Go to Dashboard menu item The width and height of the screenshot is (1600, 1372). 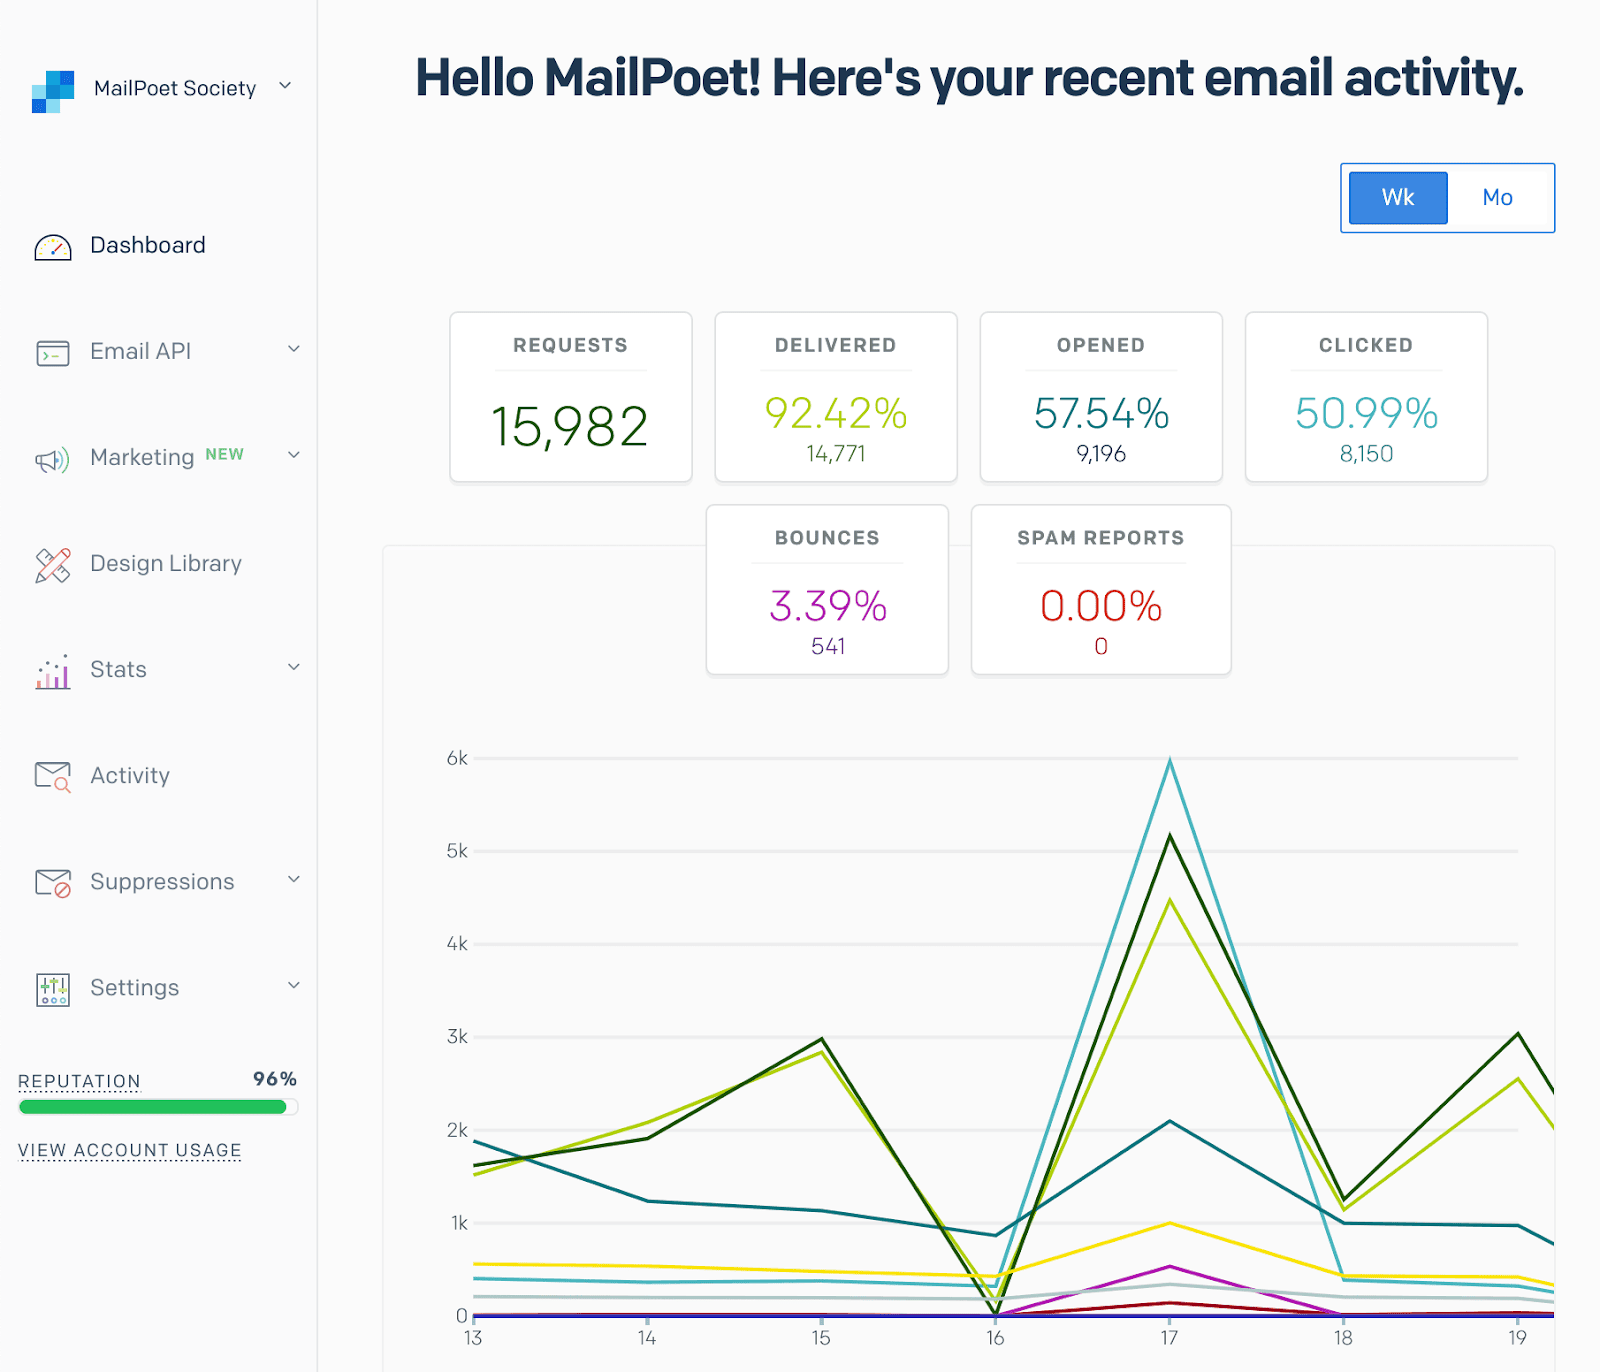148,245
